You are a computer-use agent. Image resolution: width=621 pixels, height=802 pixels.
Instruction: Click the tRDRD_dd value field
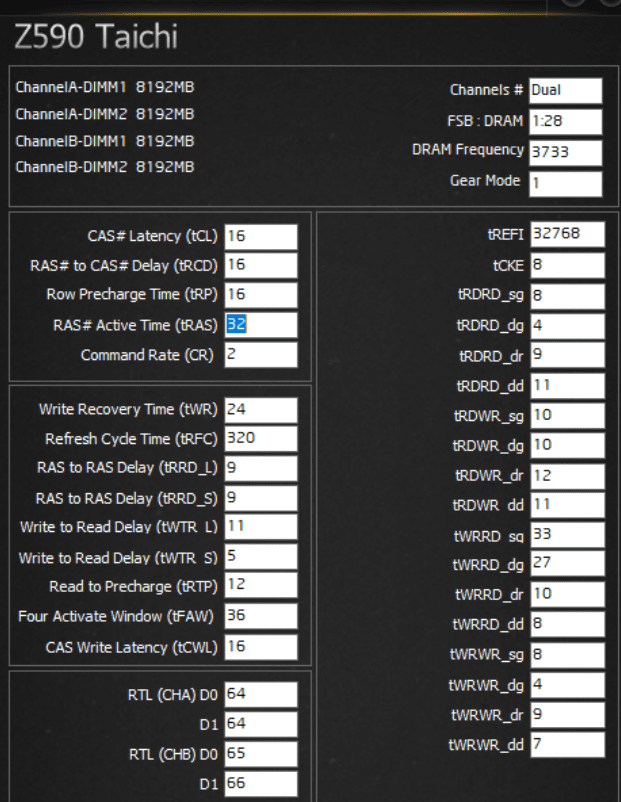point(567,386)
